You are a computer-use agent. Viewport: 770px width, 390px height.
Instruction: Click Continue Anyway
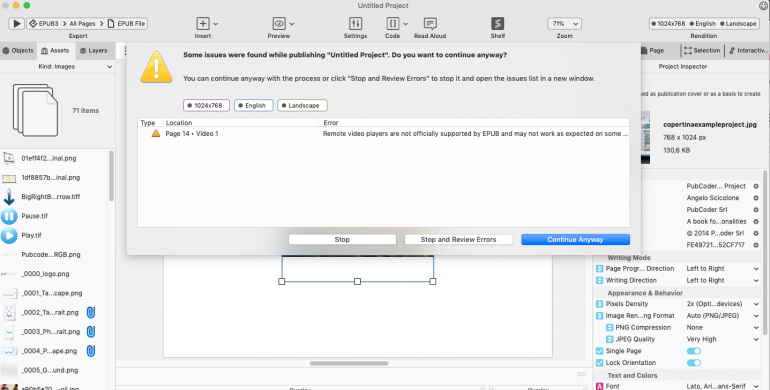[576, 240]
